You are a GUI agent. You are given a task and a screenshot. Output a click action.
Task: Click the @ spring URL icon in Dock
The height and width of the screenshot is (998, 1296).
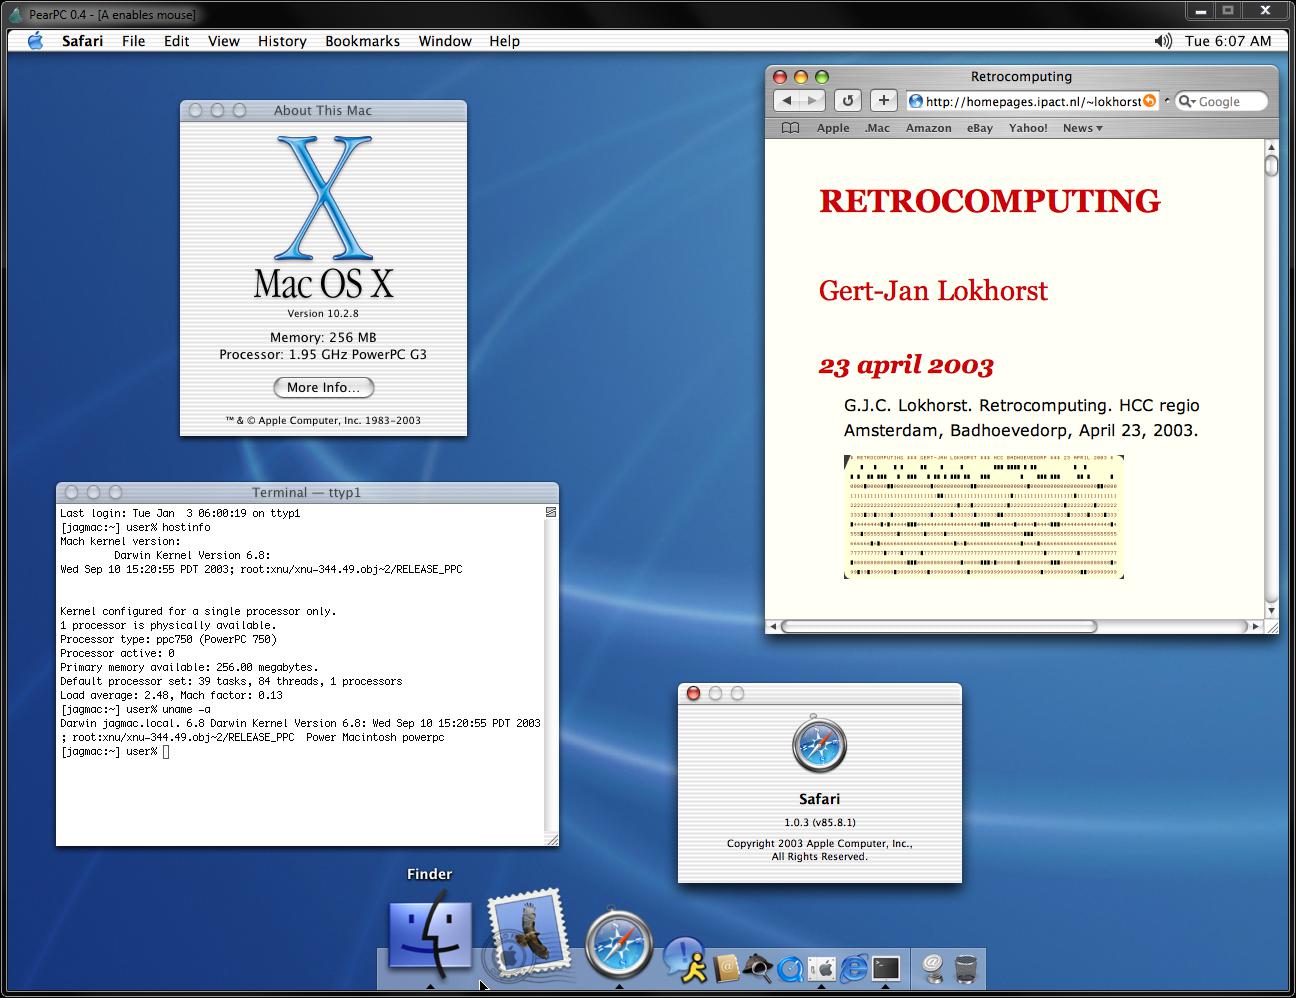point(932,966)
